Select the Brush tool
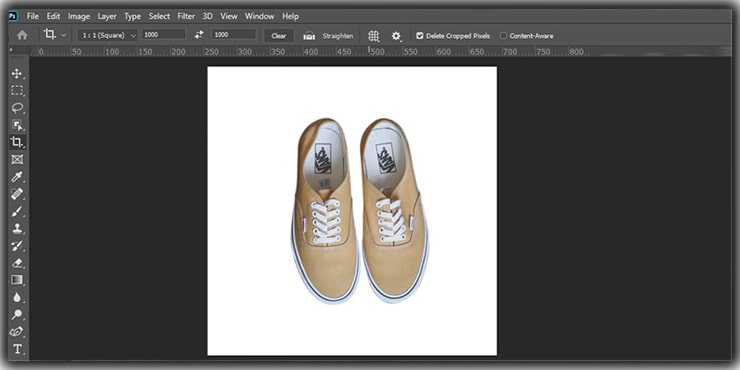 pyautogui.click(x=17, y=211)
